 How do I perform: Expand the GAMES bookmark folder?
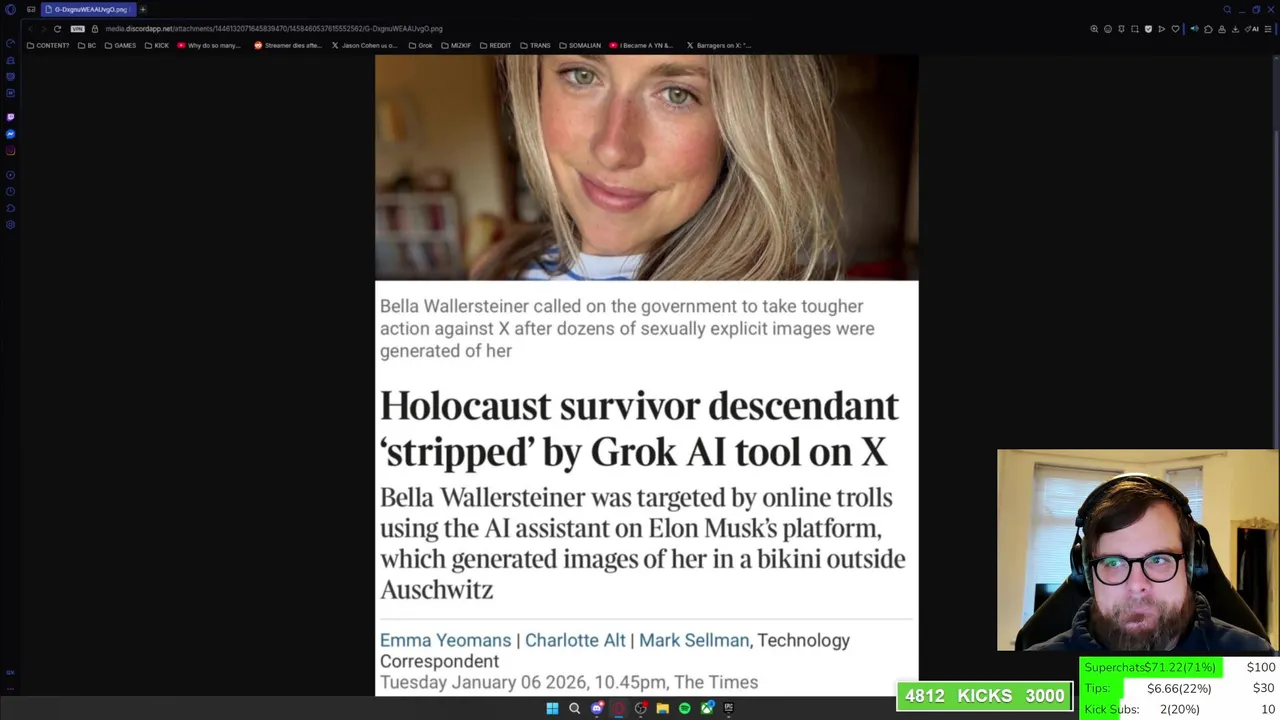120,45
